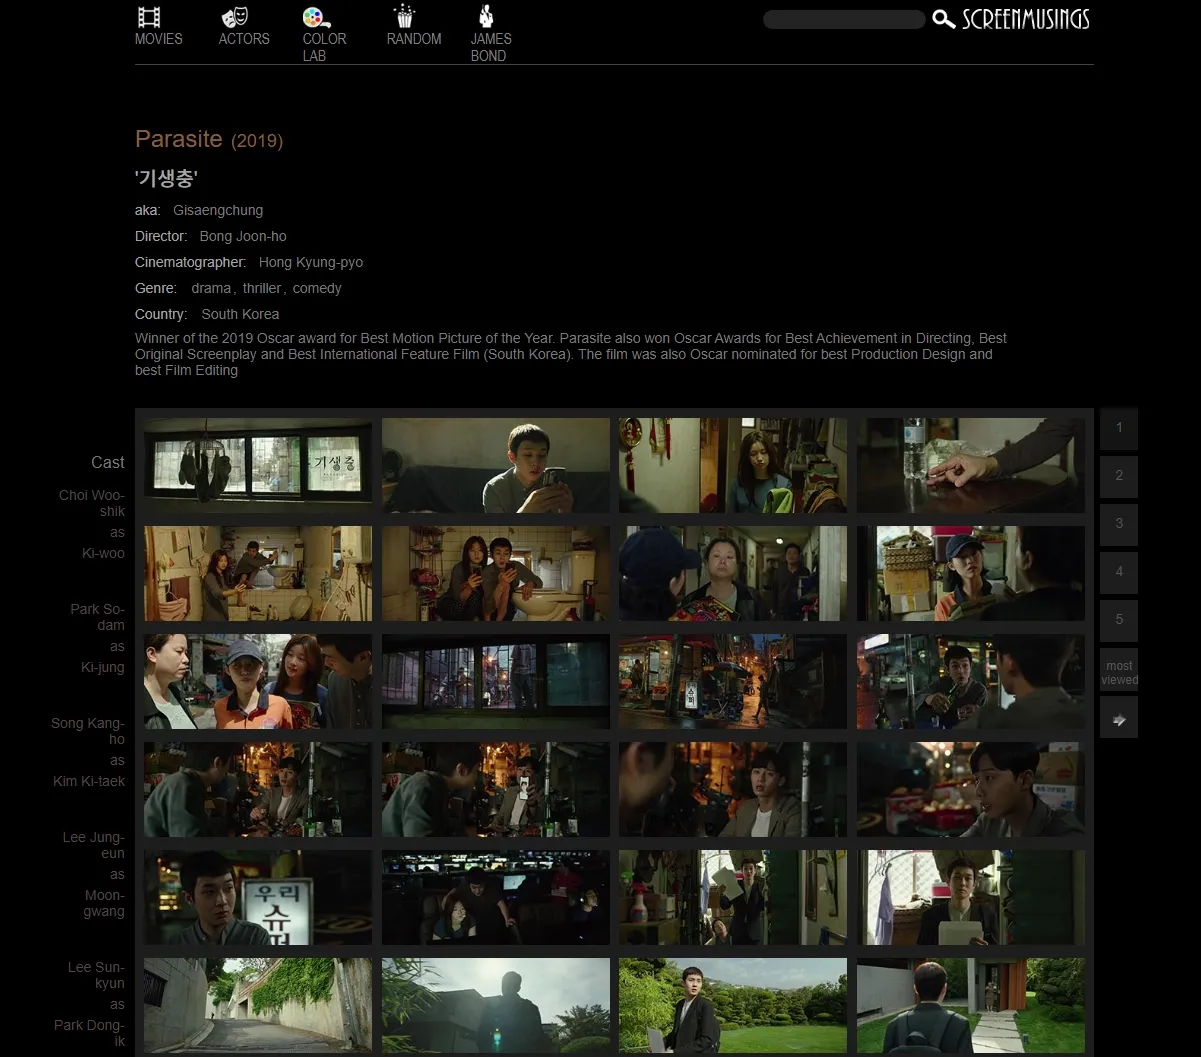The image size is (1201, 1057).
Task: Click the Random popcorn icon
Action: pos(404,17)
